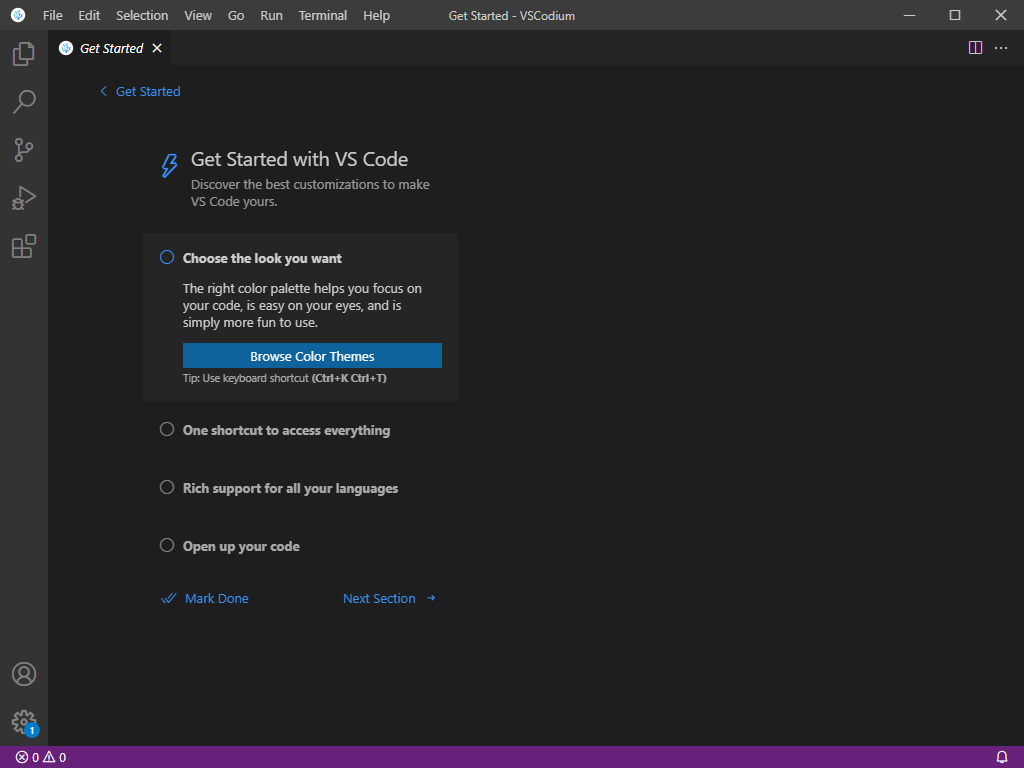Open the Go menu

point(236,15)
